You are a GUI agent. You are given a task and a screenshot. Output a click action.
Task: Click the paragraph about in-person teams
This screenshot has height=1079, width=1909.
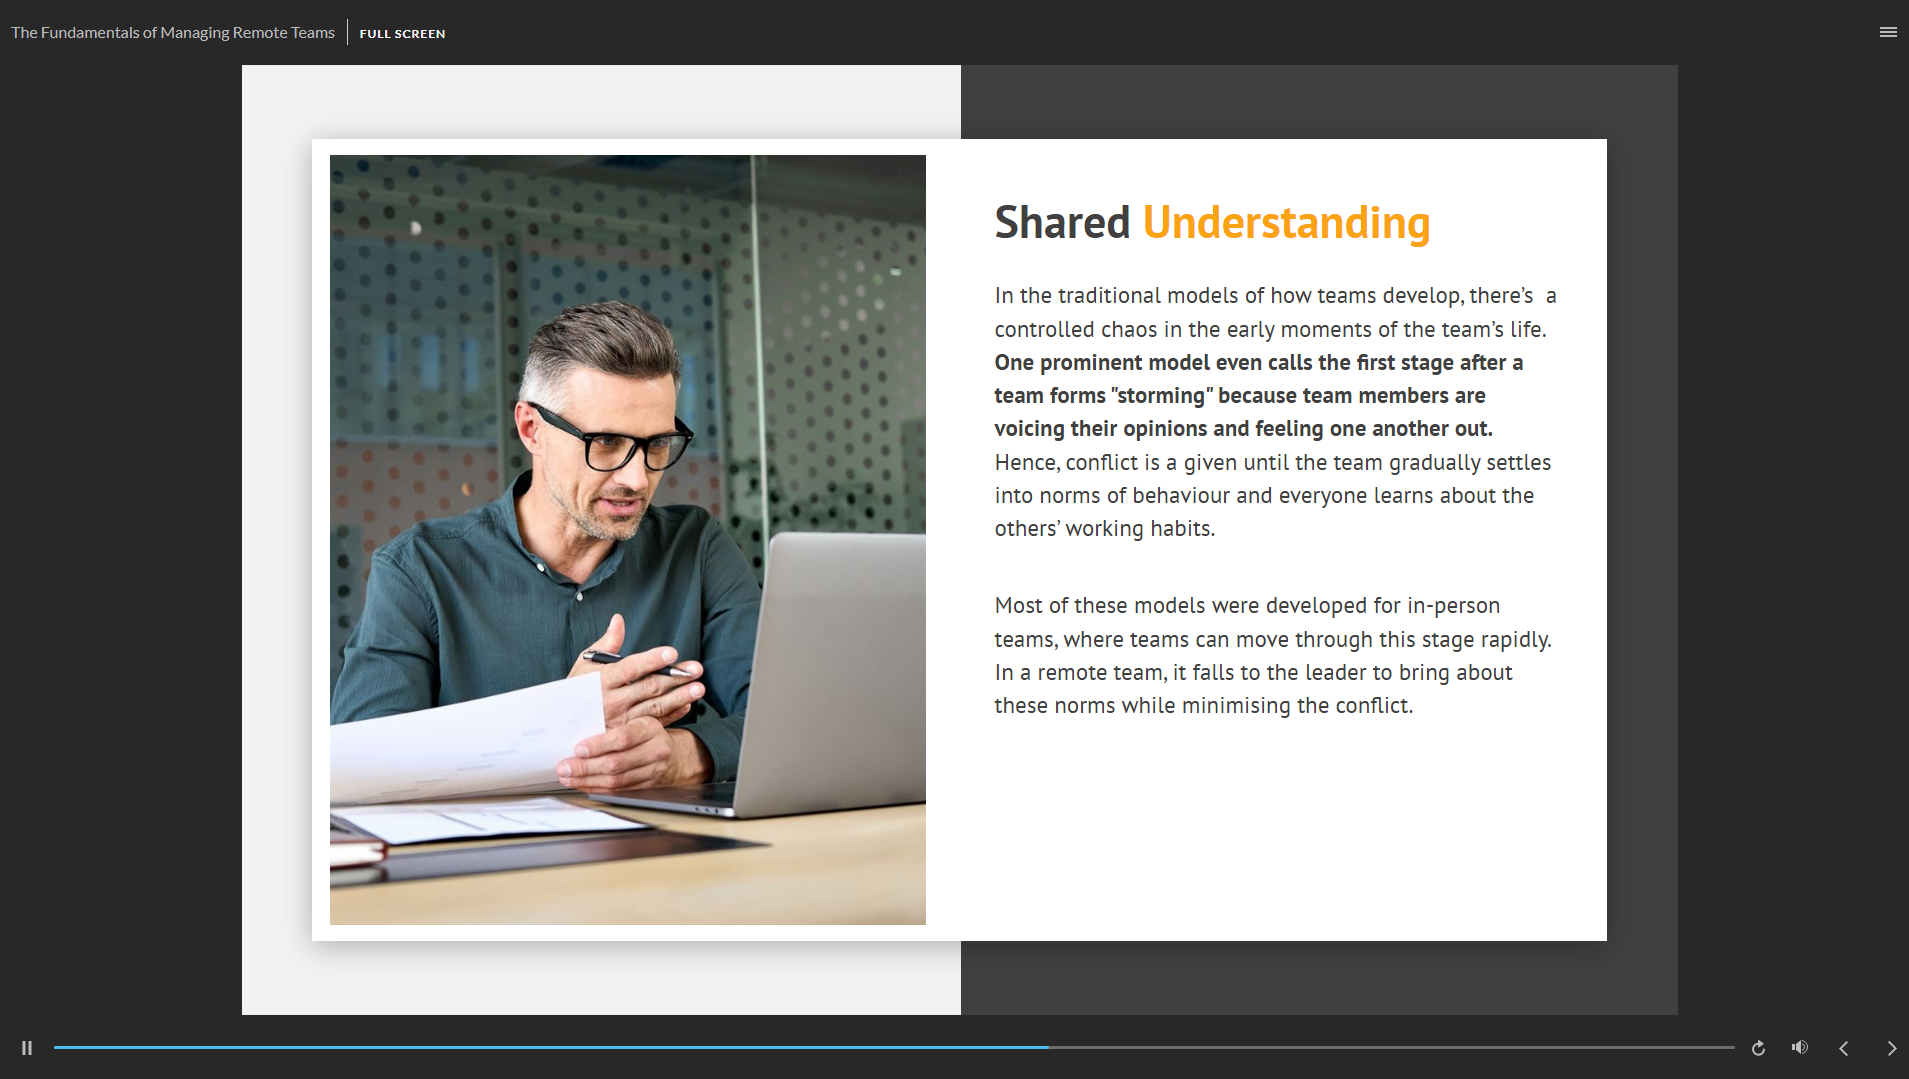coord(1272,655)
